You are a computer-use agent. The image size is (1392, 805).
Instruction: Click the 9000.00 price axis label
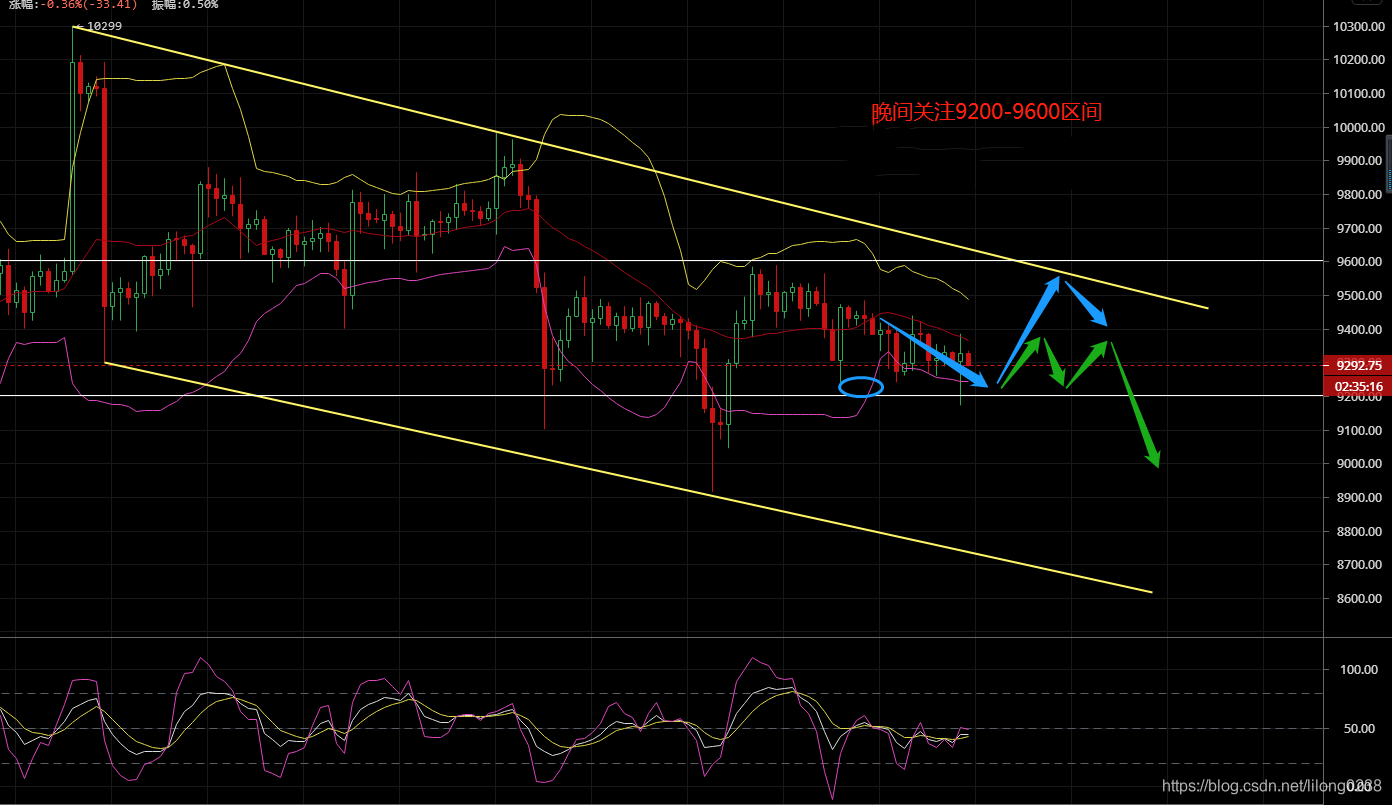coord(1358,464)
